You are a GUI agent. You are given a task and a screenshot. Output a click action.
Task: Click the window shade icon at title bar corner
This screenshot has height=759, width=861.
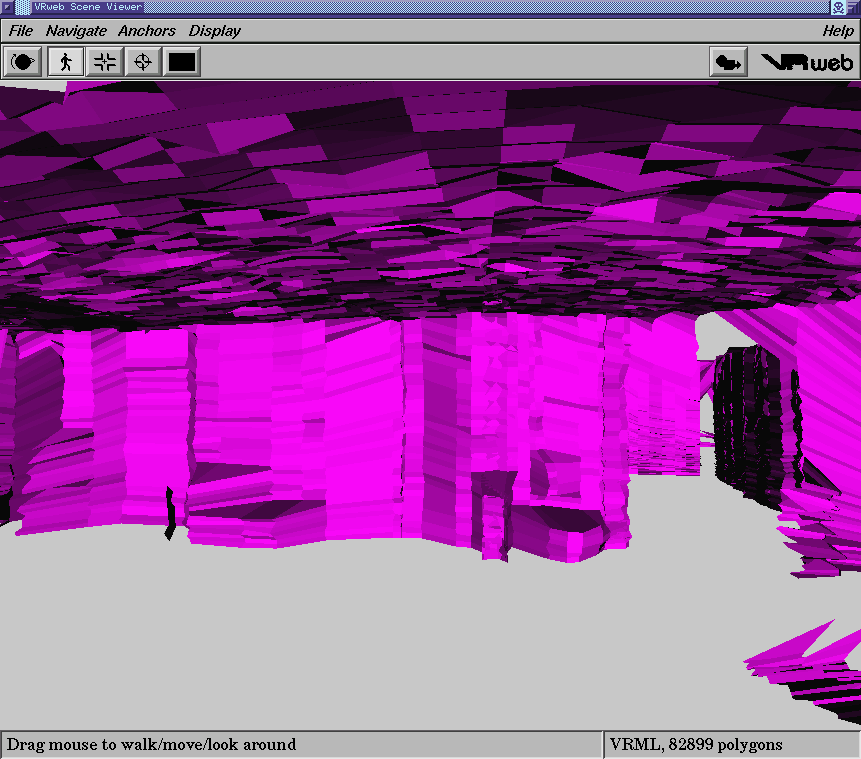853,7
